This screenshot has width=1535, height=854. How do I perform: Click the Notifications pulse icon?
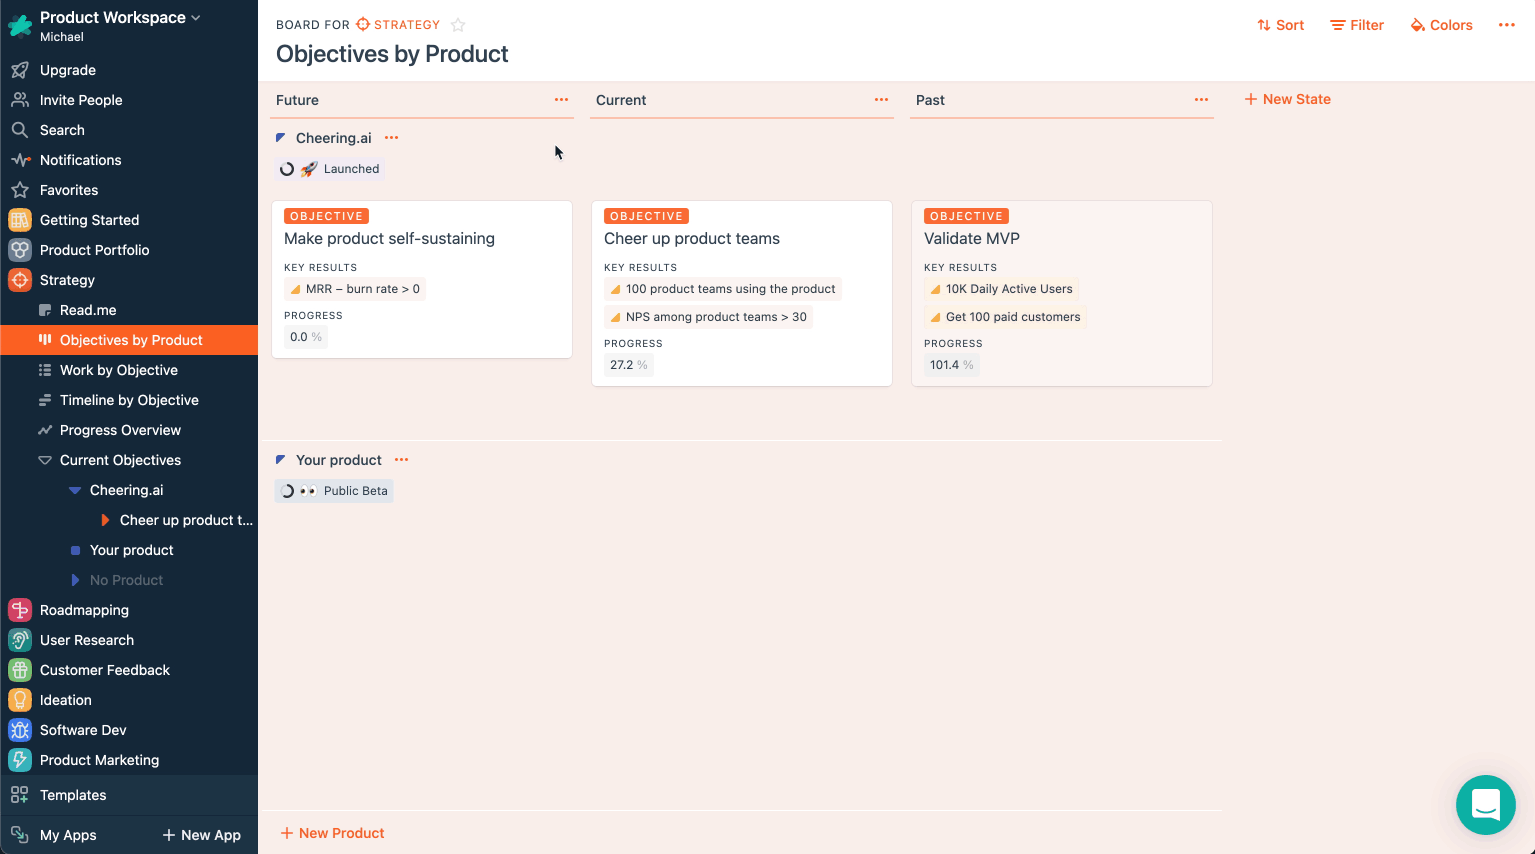pos(19,160)
